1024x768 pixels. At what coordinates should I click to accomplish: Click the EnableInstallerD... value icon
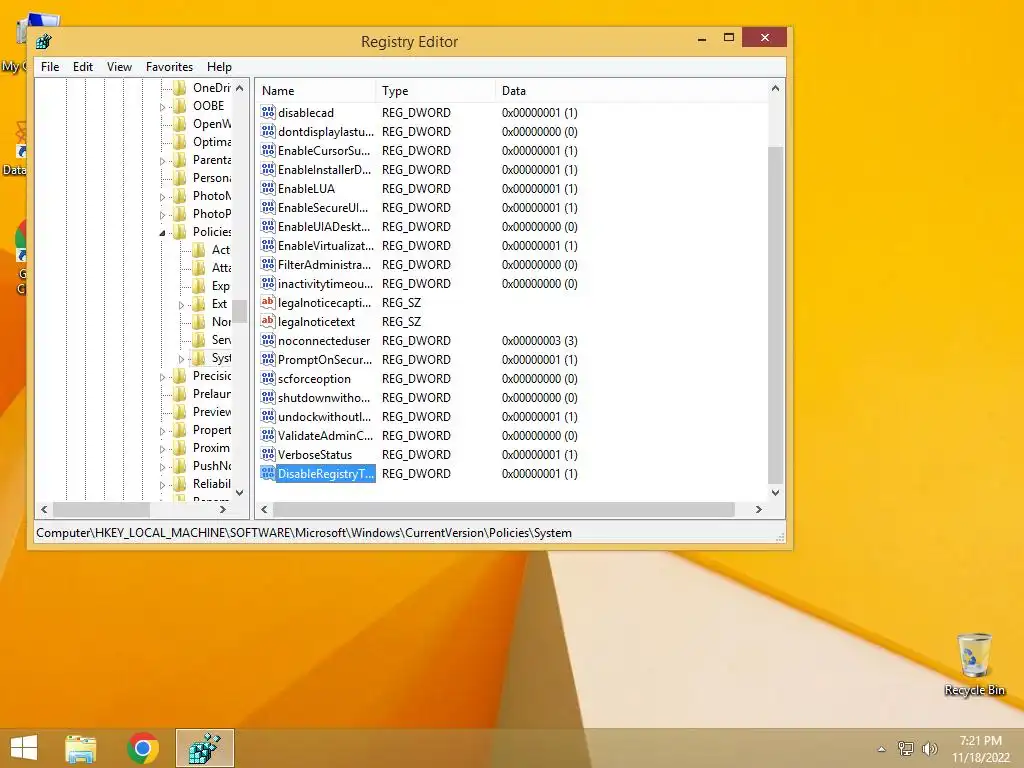pyautogui.click(x=268, y=169)
